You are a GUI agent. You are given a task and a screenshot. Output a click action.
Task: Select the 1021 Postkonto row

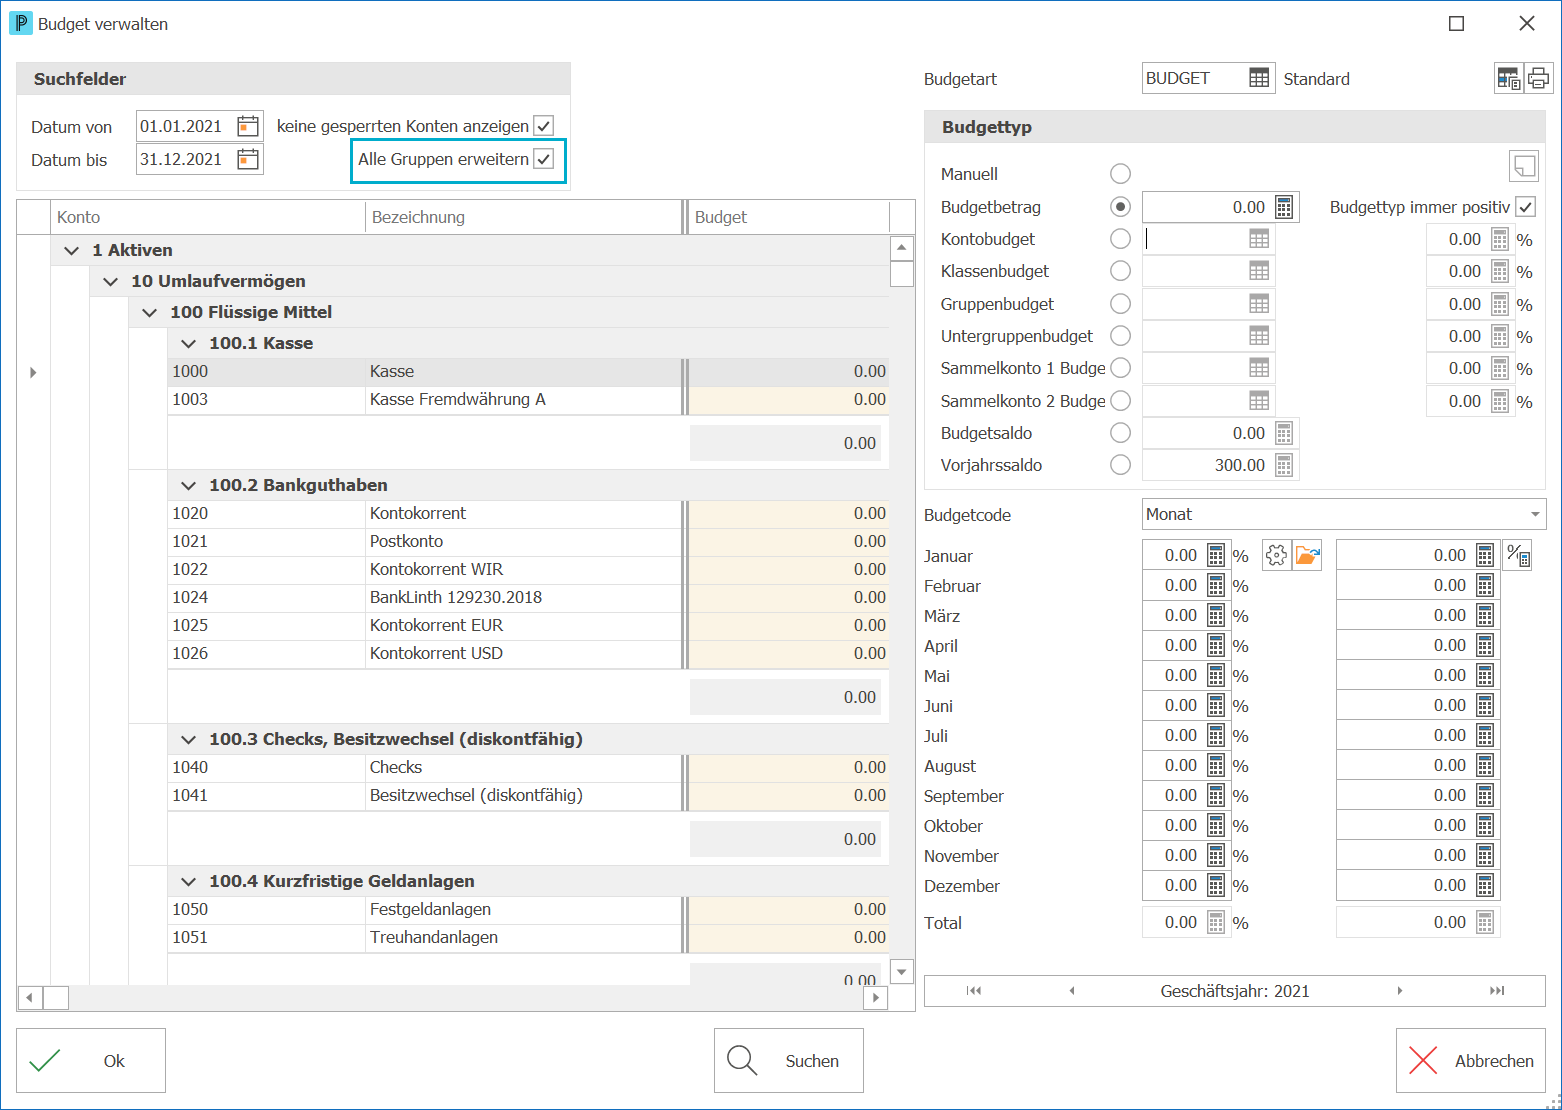click(527, 541)
